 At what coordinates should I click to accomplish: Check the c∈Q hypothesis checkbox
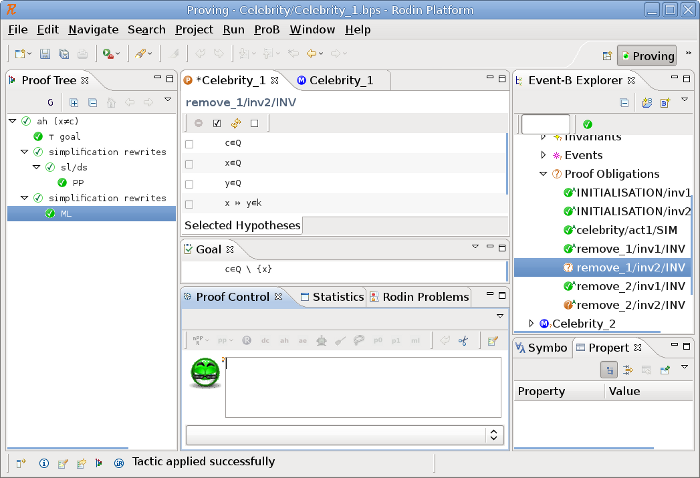(189, 144)
